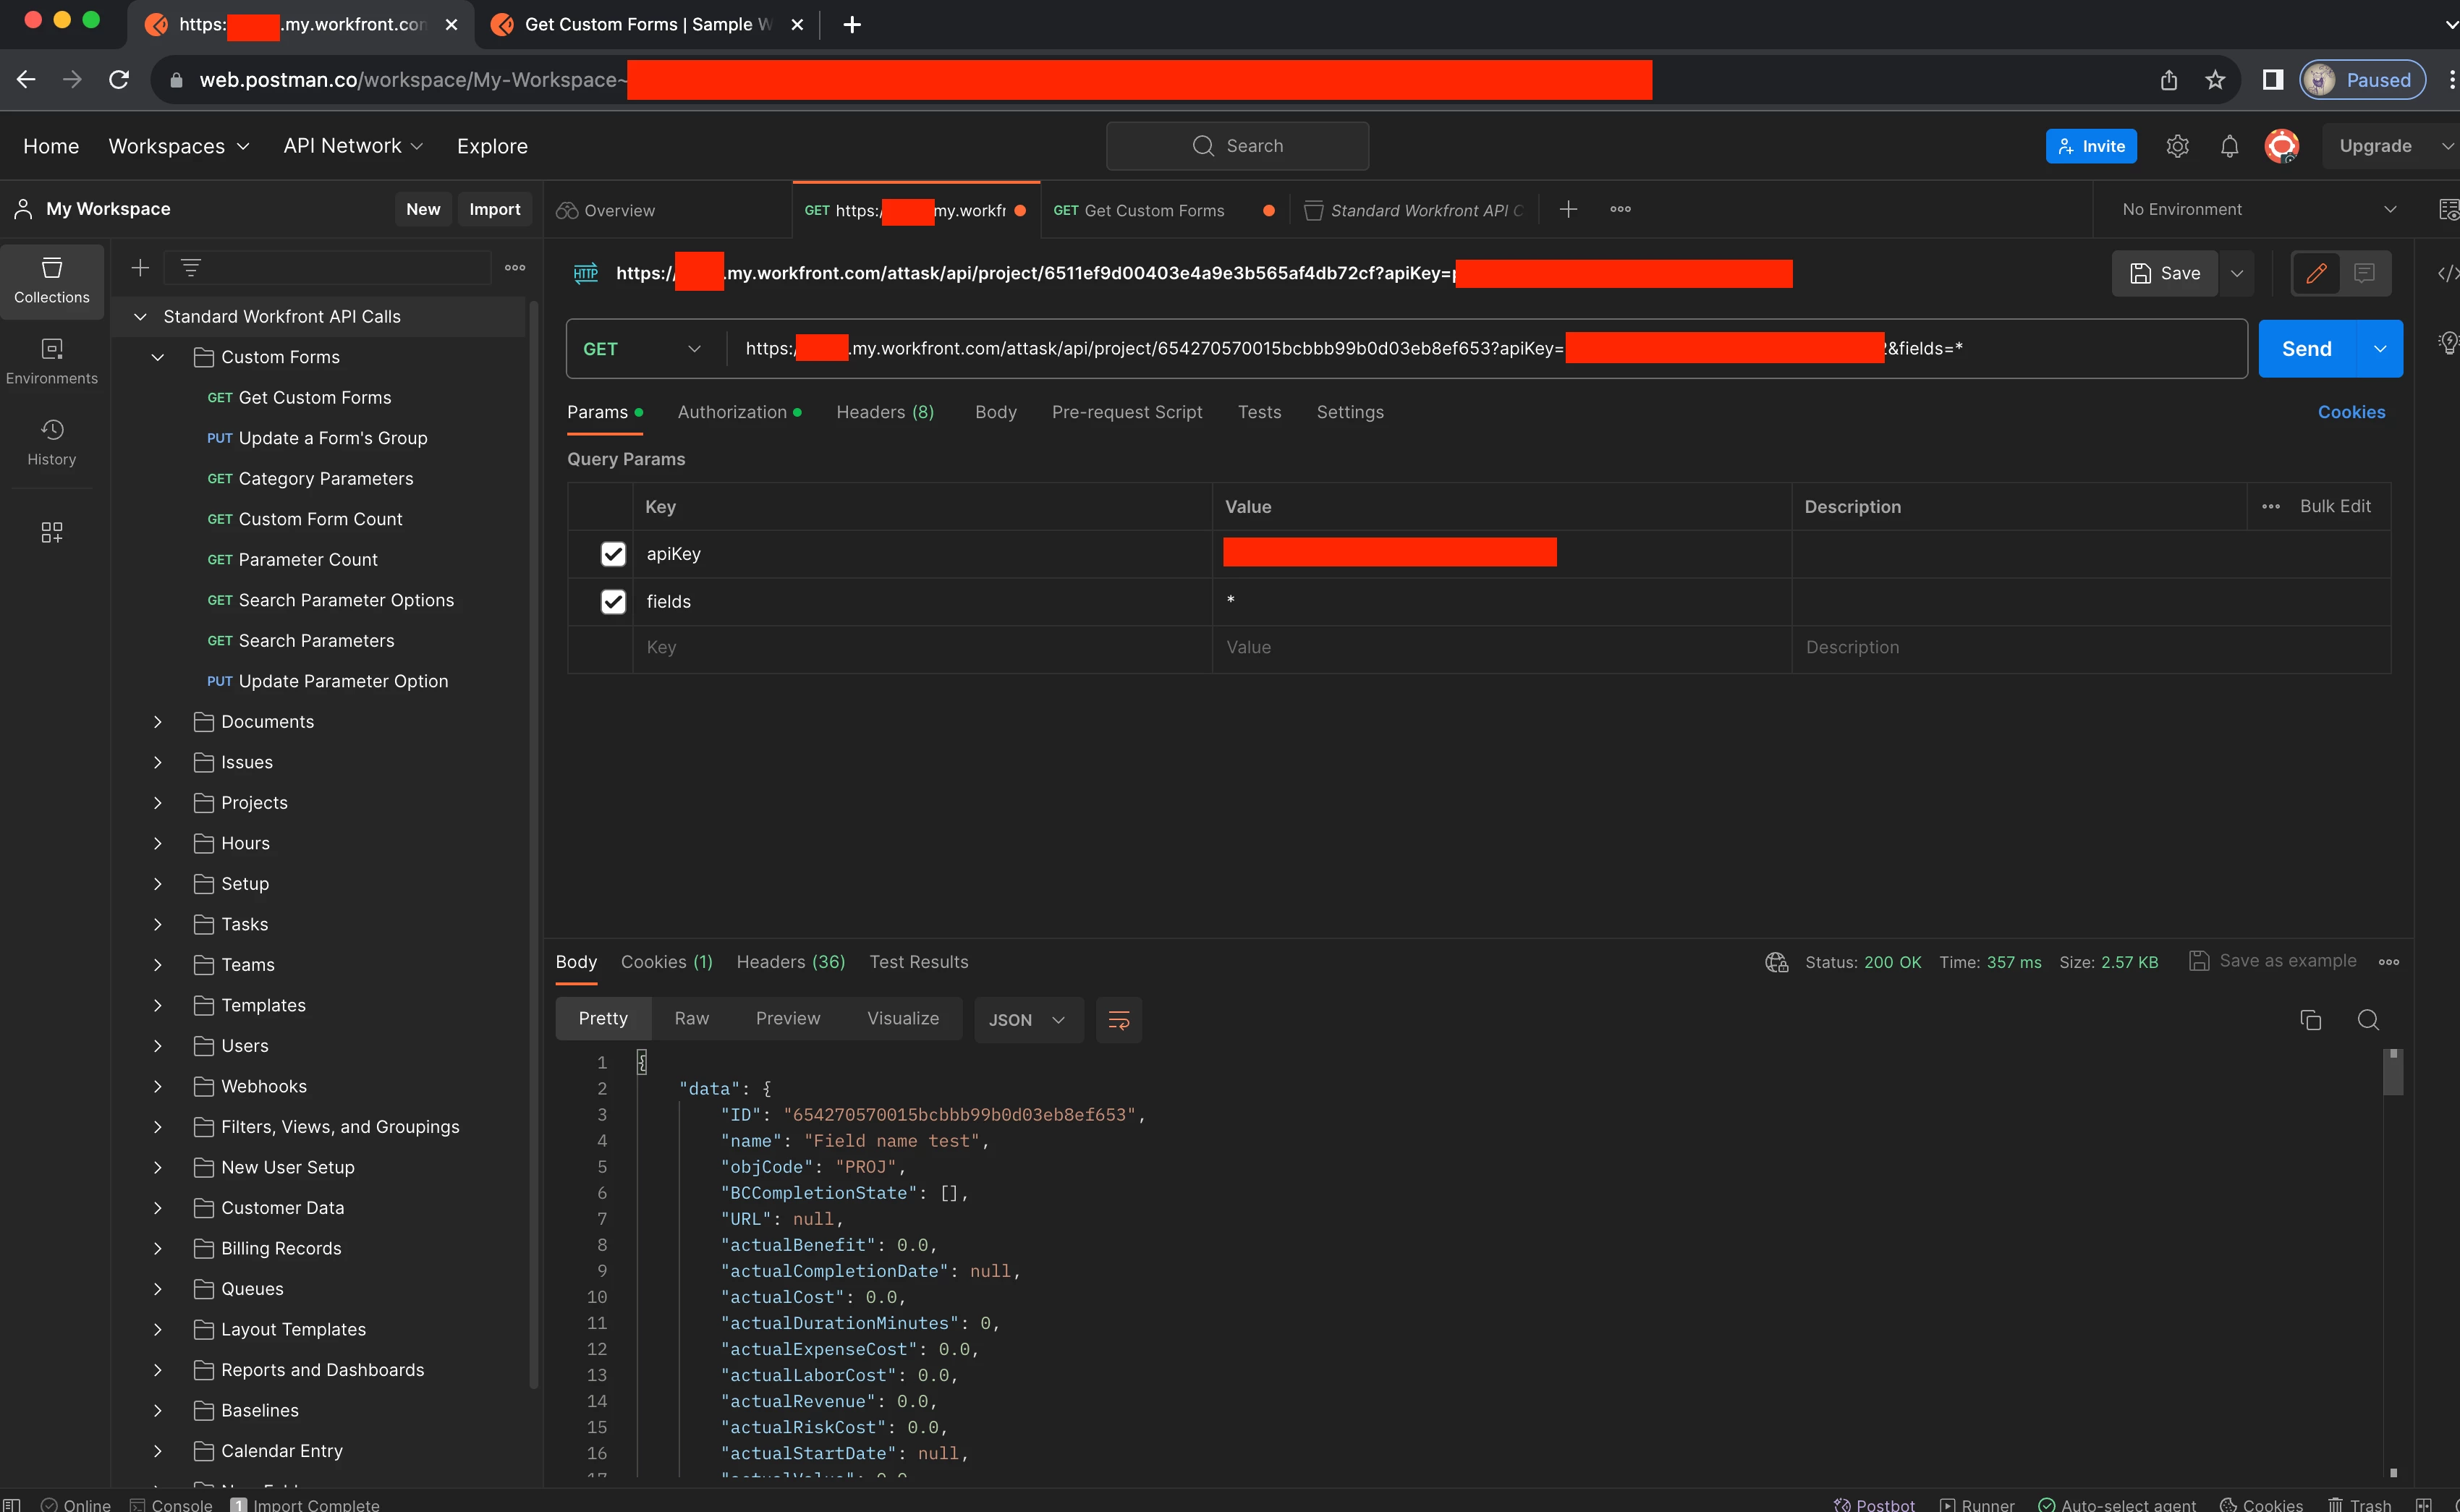The height and width of the screenshot is (1512, 2460).
Task: Click the notifications bell icon
Action: [x=2229, y=146]
